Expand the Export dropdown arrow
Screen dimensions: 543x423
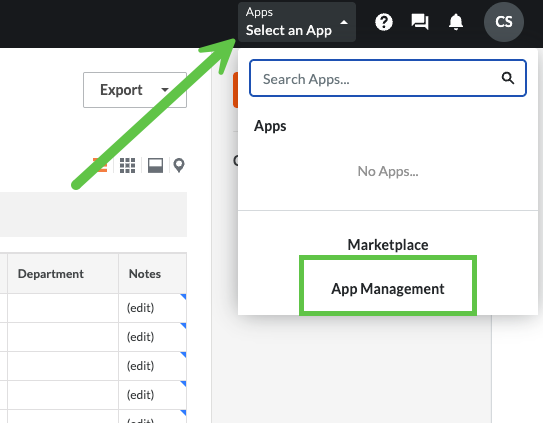click(x=165, y=90)
